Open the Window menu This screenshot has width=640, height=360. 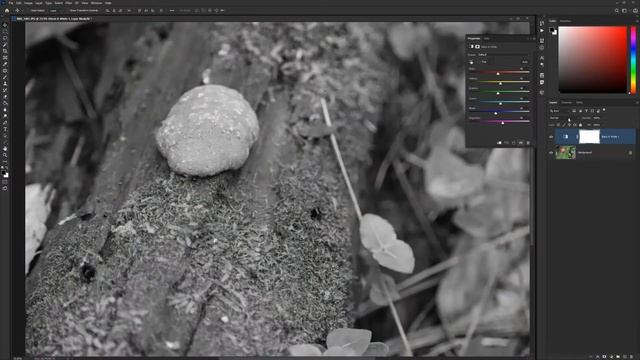[96, 3]
